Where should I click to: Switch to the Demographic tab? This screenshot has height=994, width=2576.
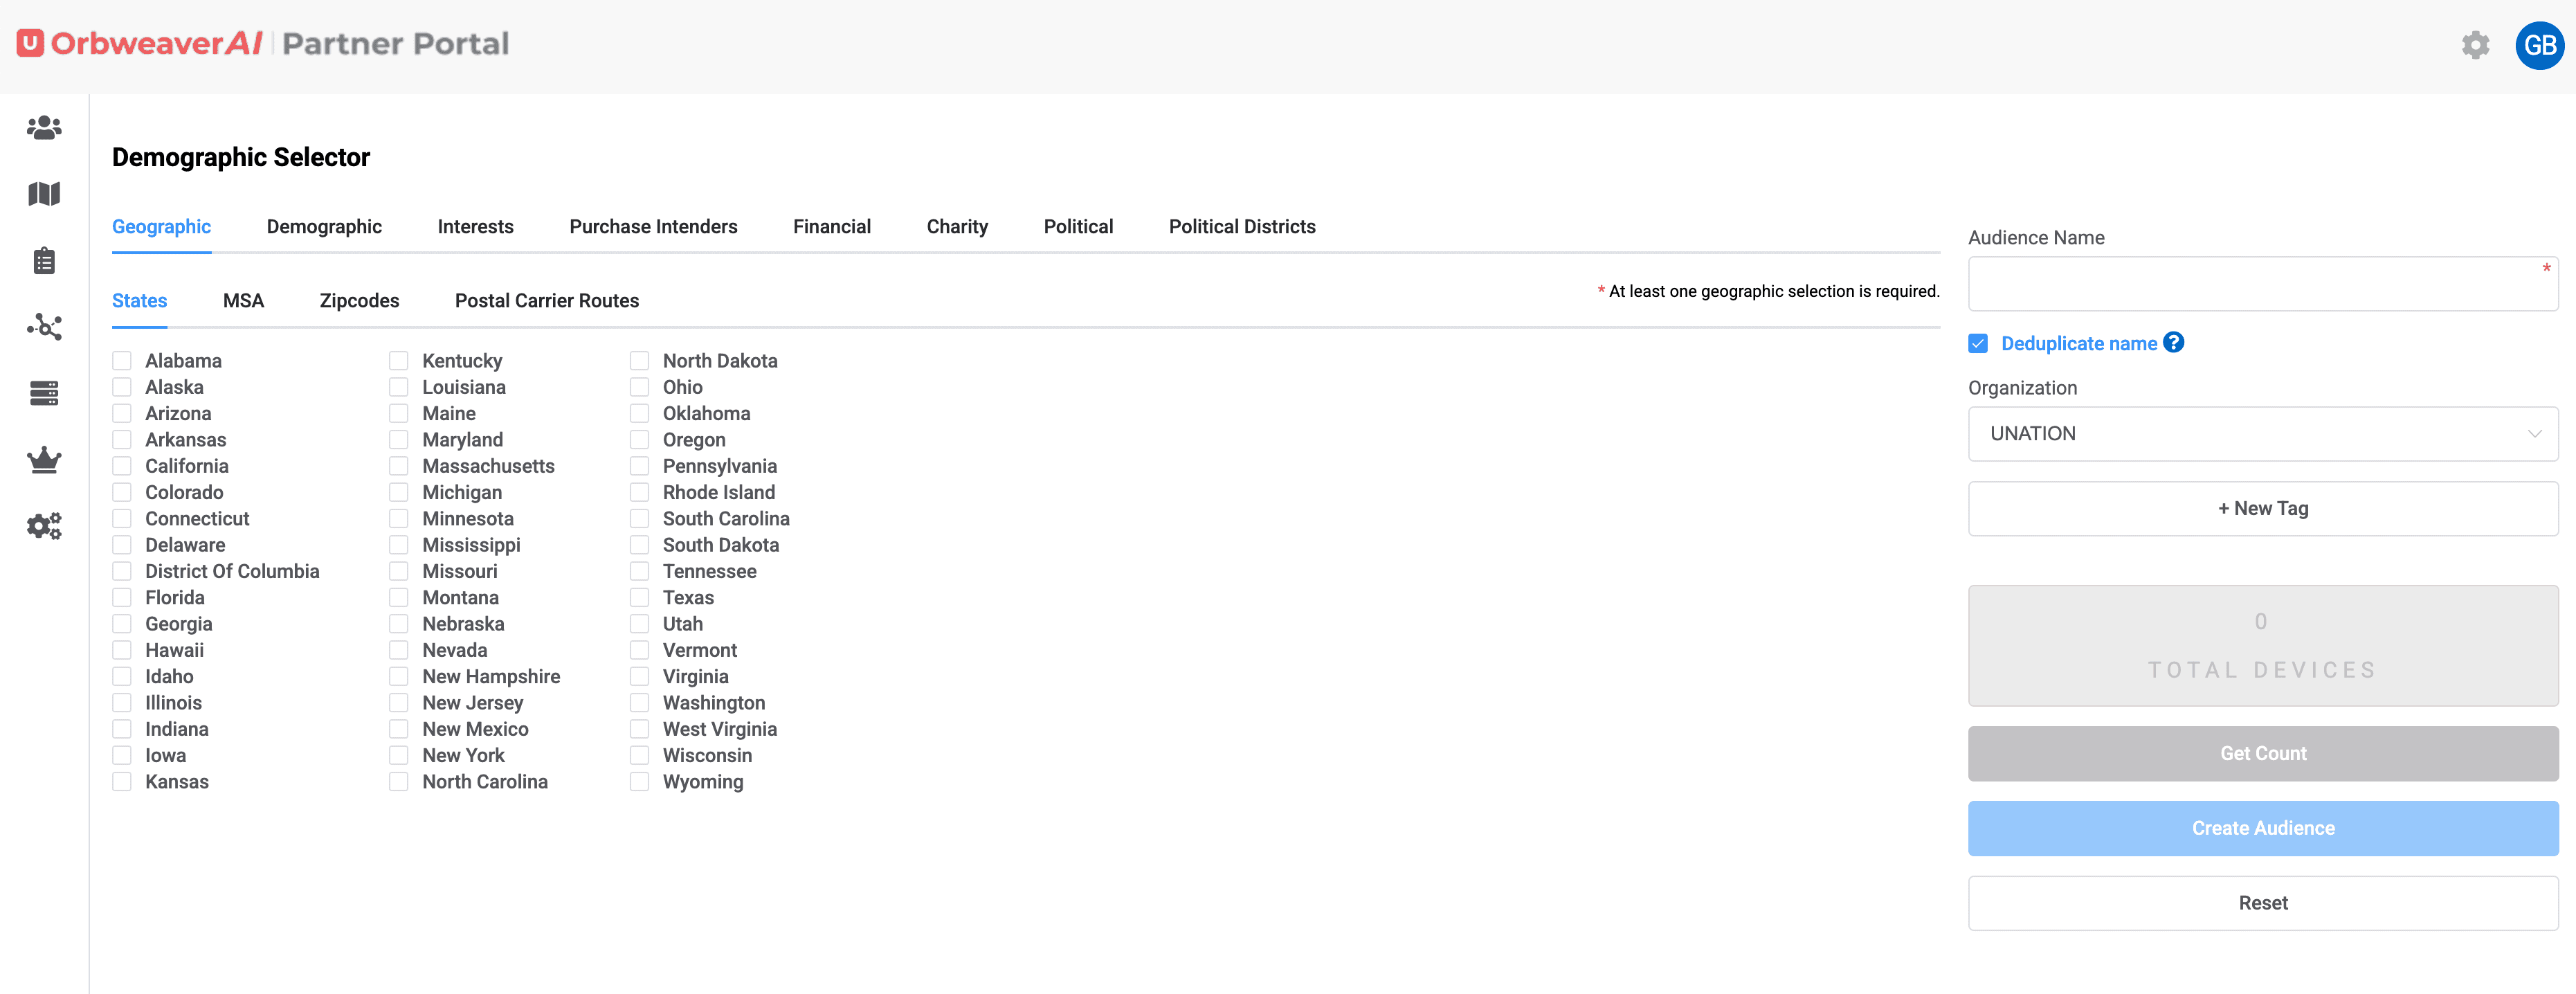tap(324, 227)
